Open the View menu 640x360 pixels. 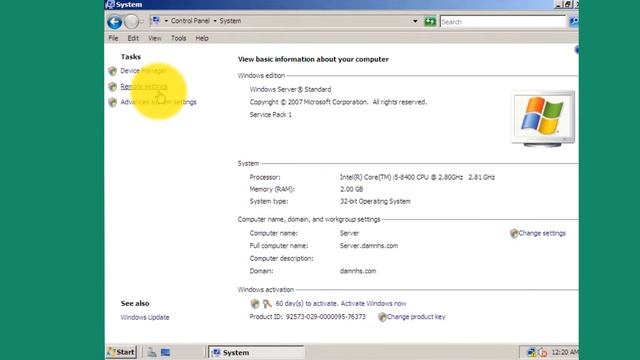[155, 38]
